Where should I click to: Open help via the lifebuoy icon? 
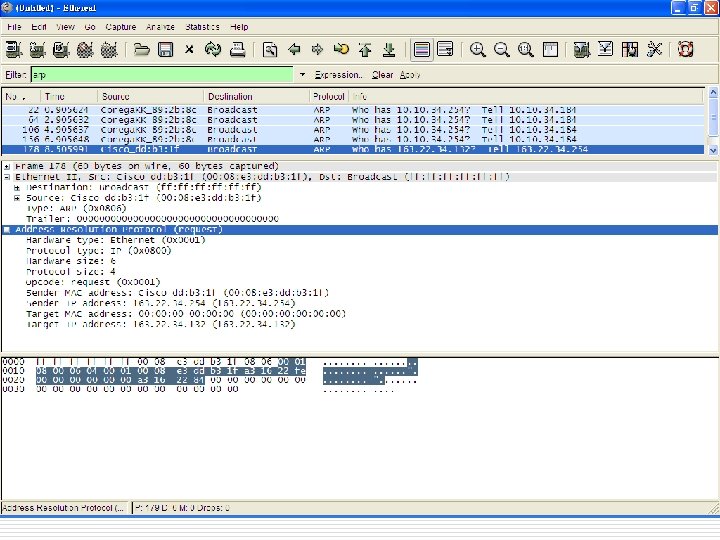(685, 49)
